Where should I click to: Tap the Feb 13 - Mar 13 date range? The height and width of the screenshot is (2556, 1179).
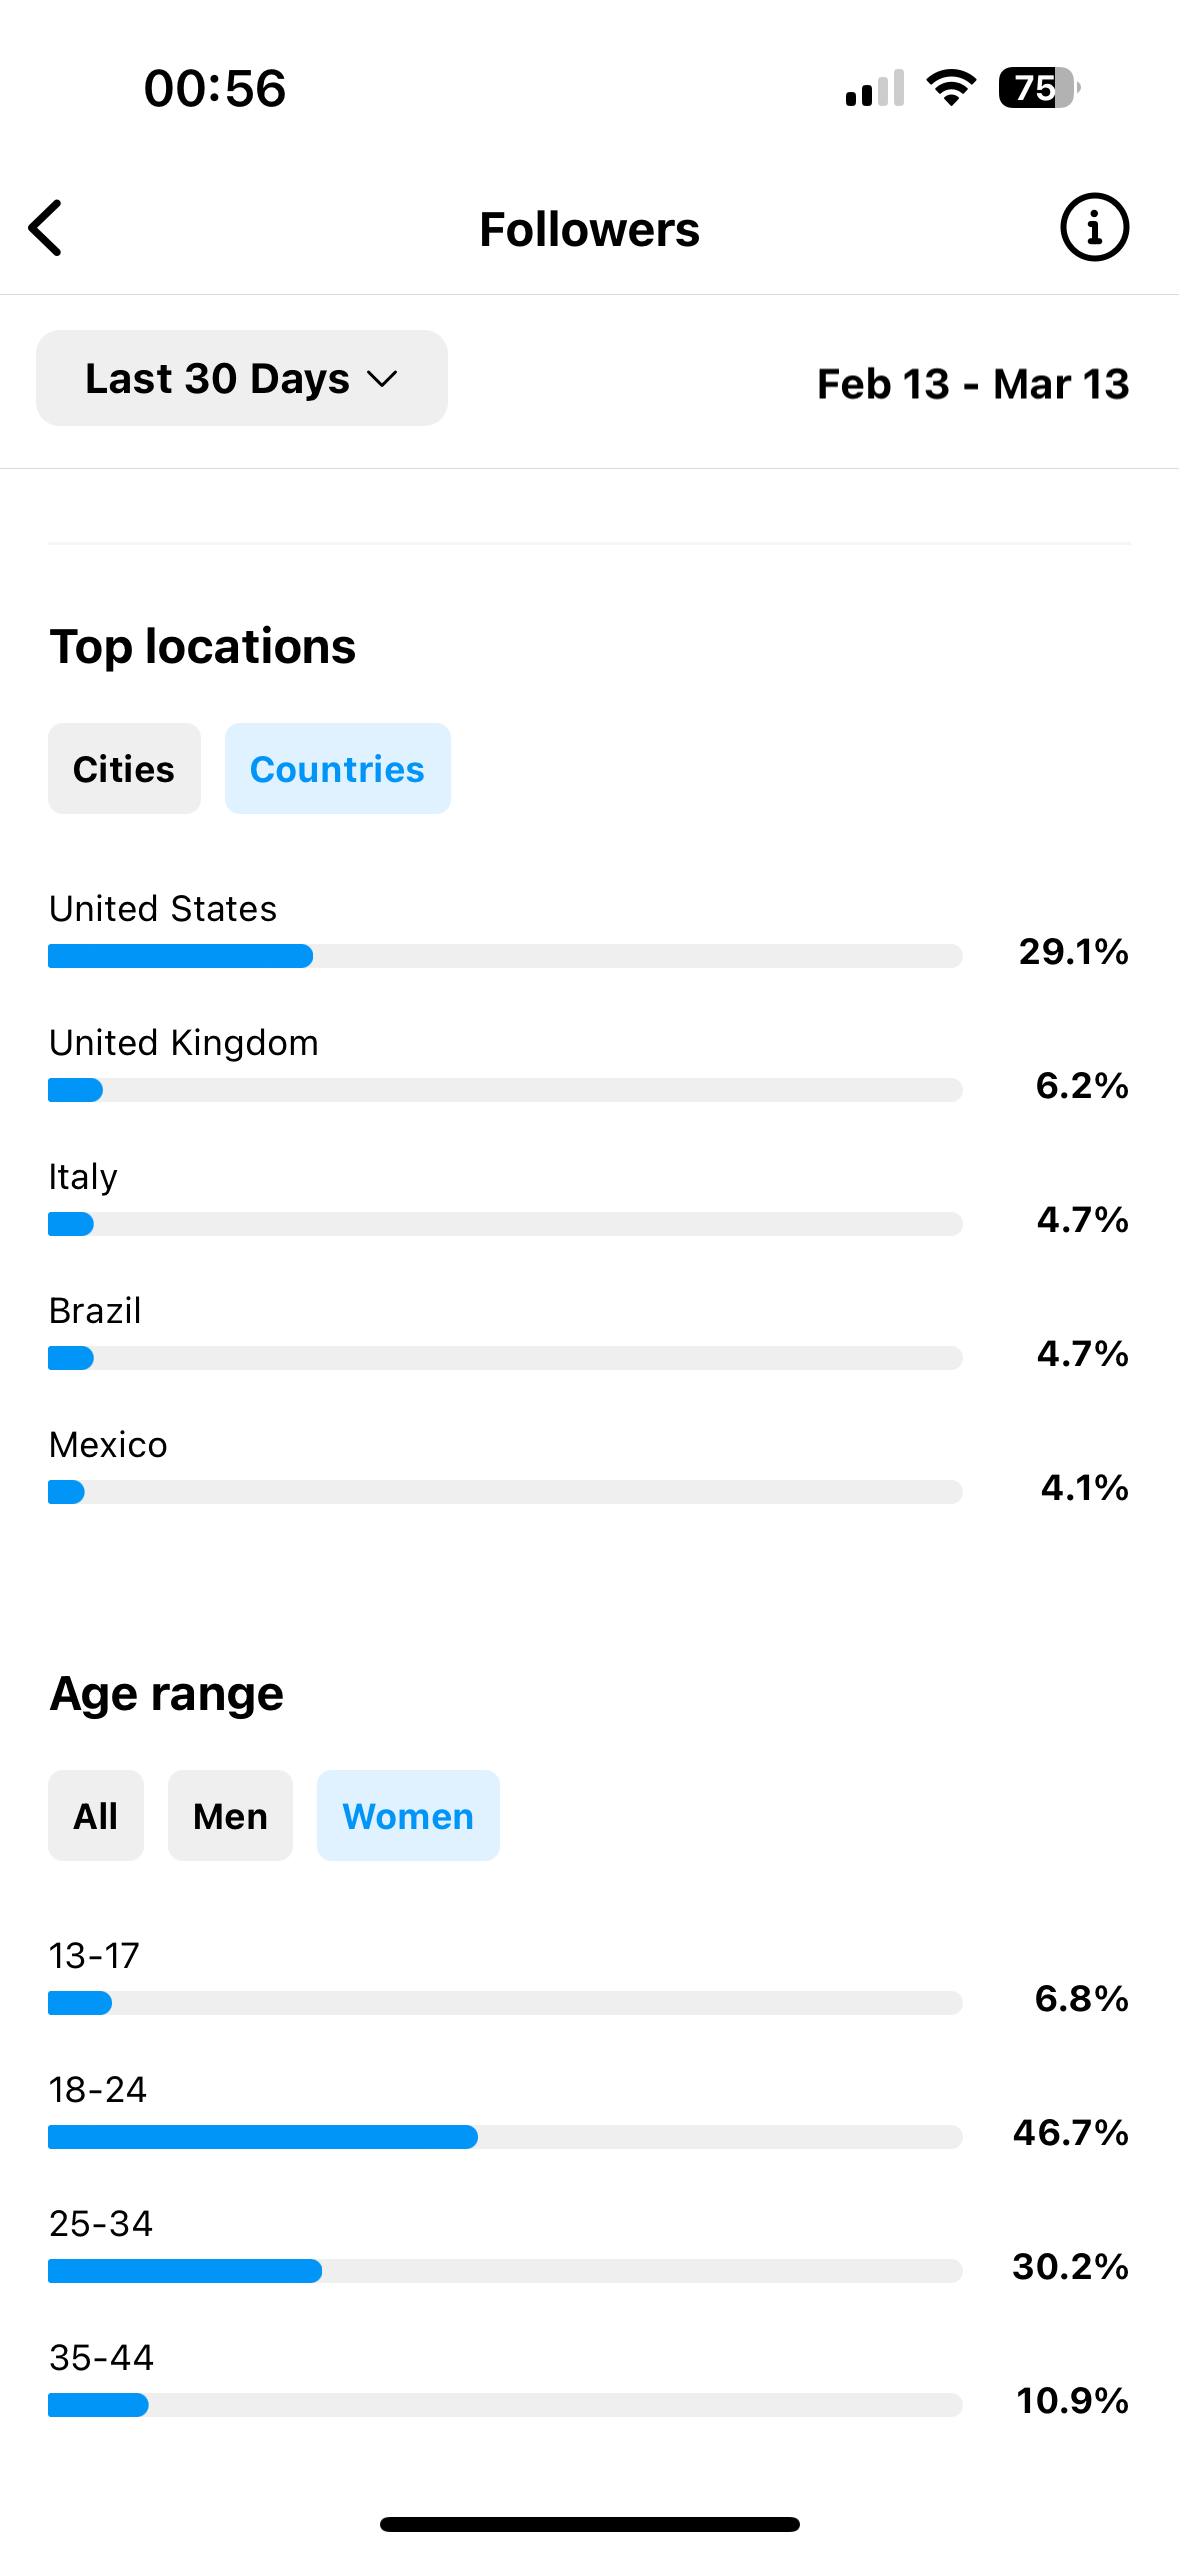pyautogui.click(x=973, y=384)
